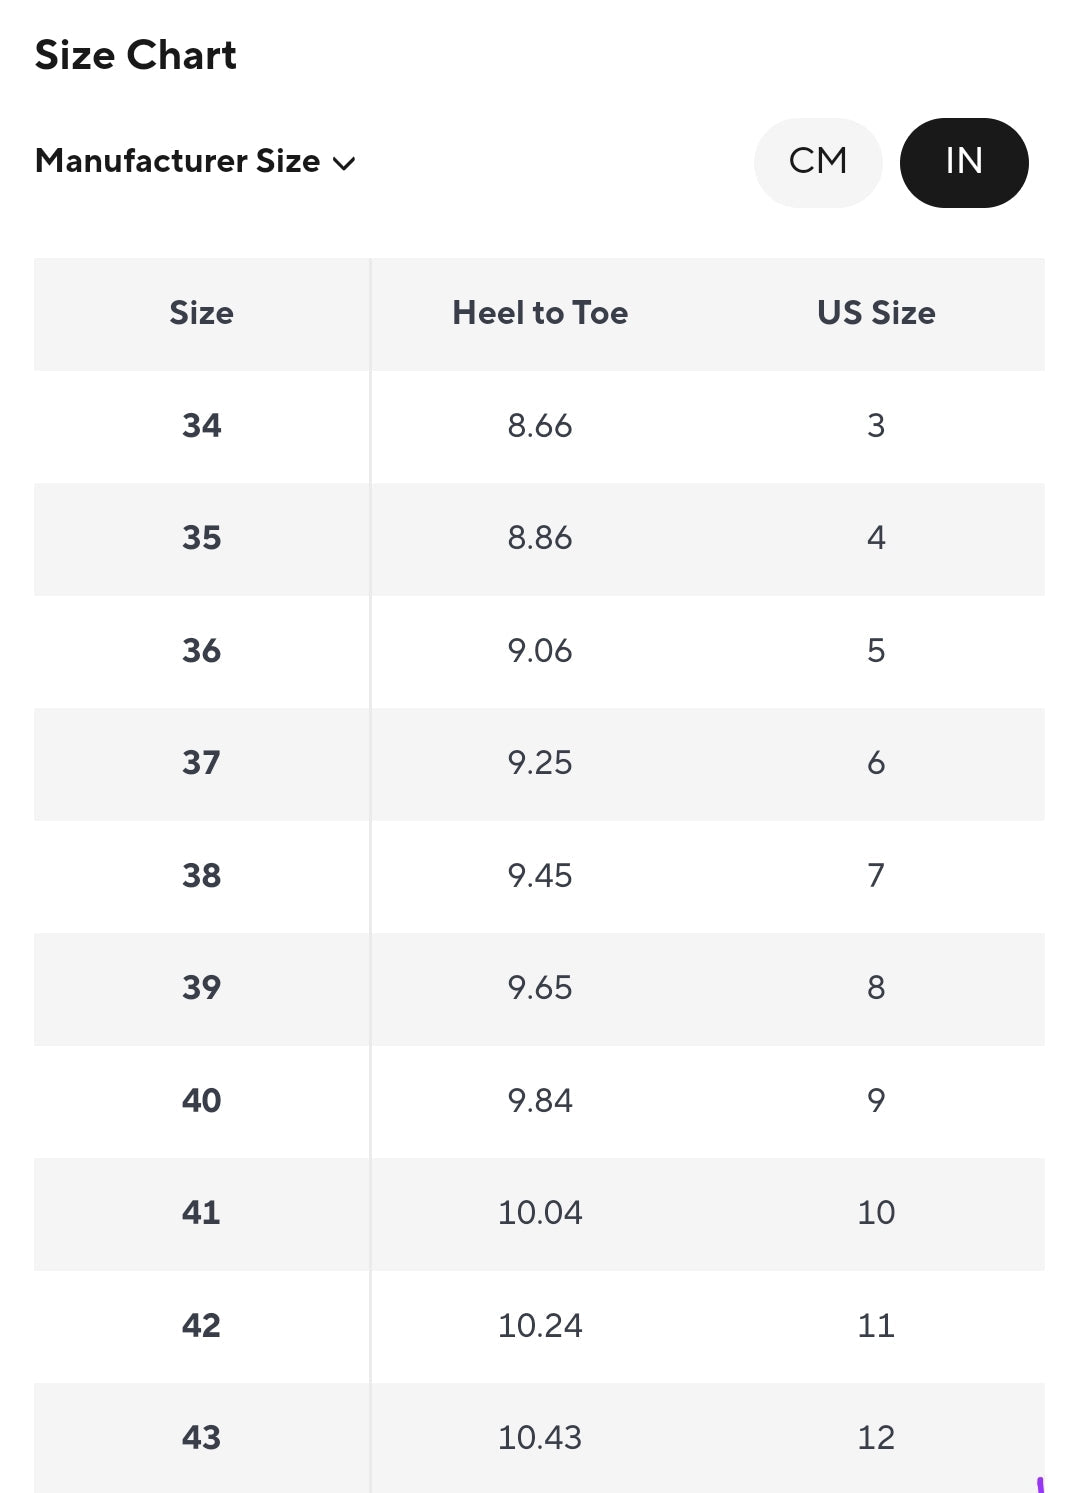Select size 38 row label
Viewport: 1080px width, 1493px height.
201,876
